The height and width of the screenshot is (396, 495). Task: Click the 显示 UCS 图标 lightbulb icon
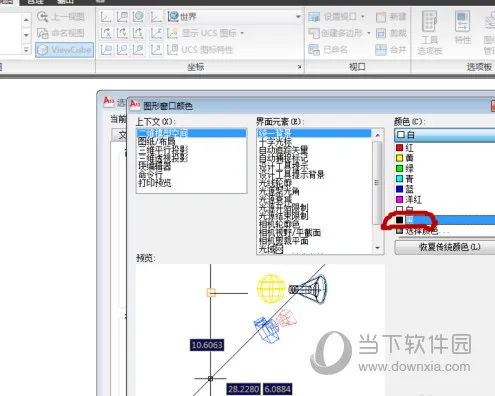pyautogui.click(x=173, y=33)
